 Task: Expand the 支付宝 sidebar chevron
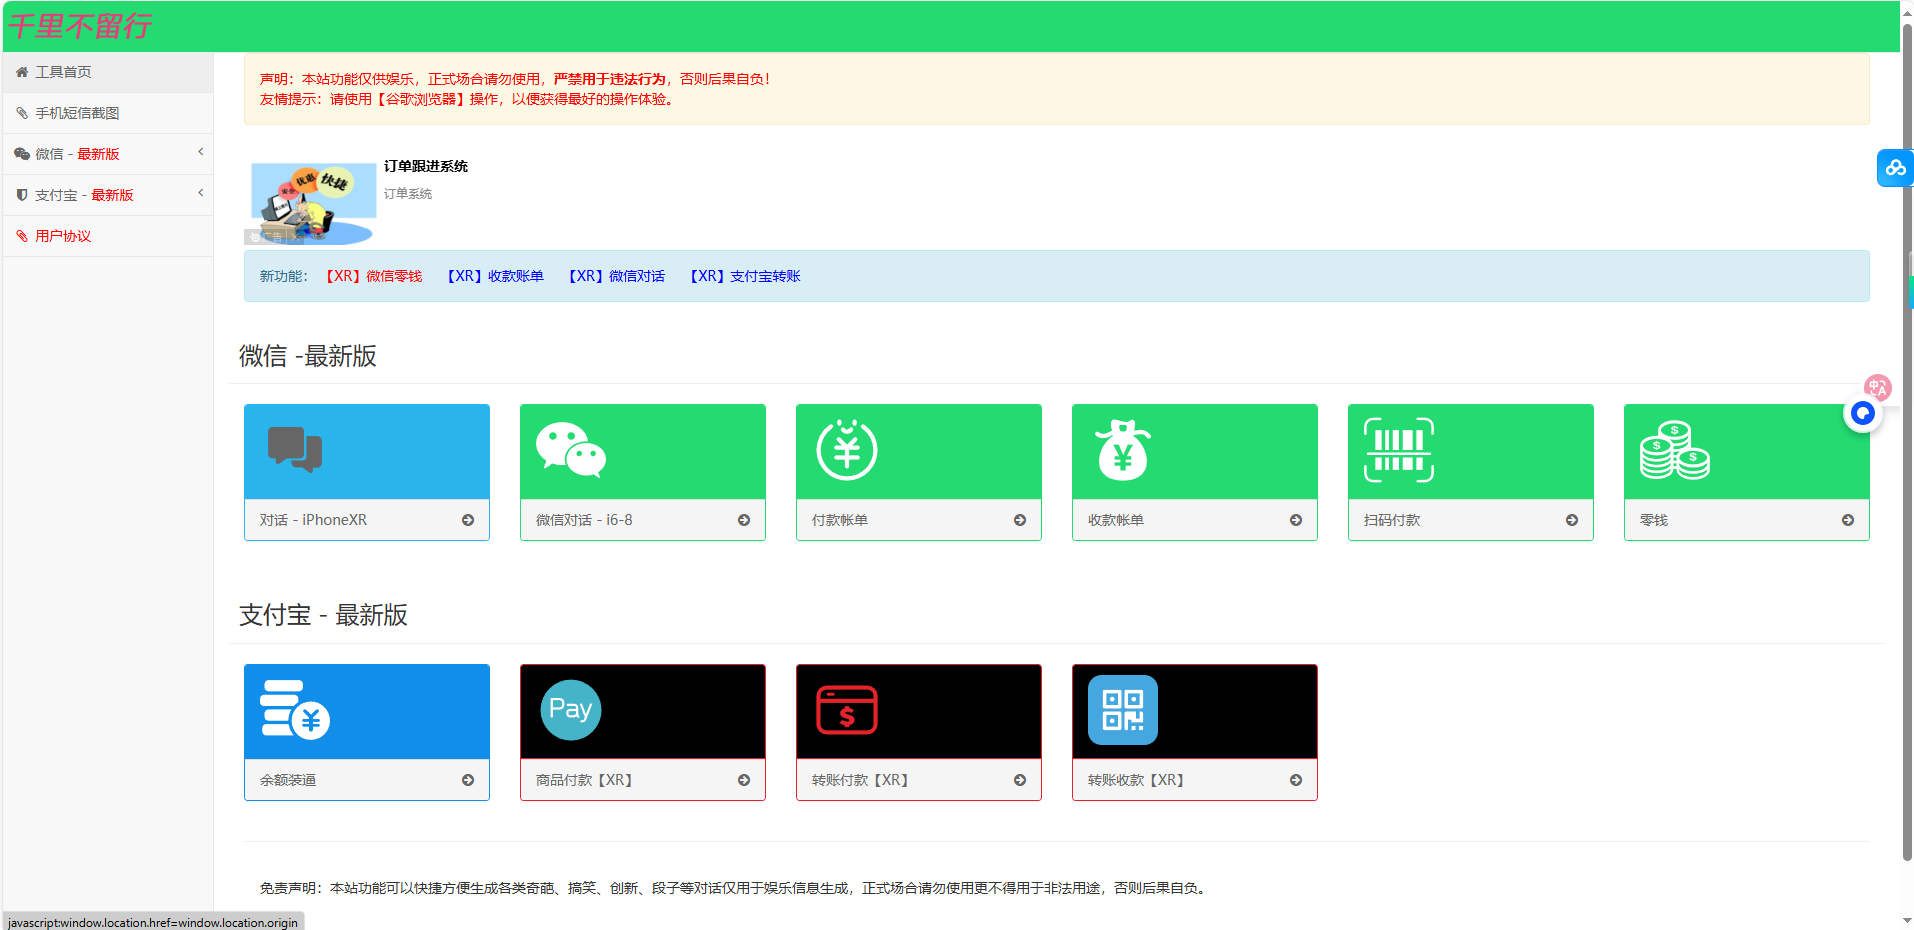200,193
